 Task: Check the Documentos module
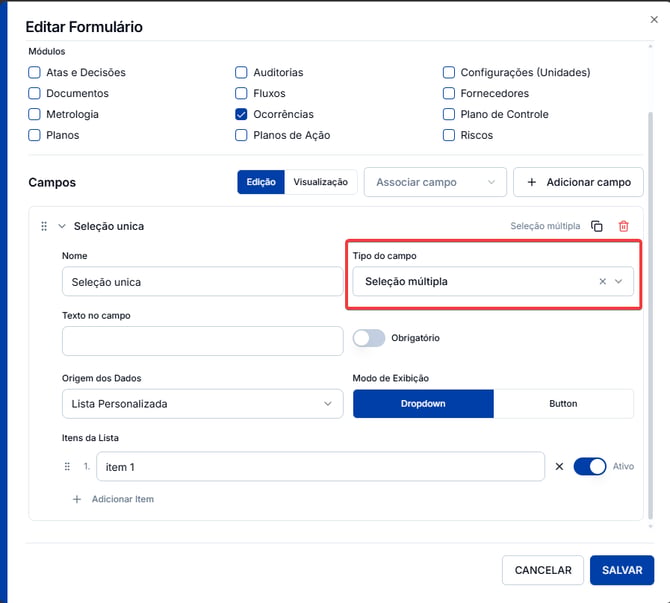pos(34,93)
